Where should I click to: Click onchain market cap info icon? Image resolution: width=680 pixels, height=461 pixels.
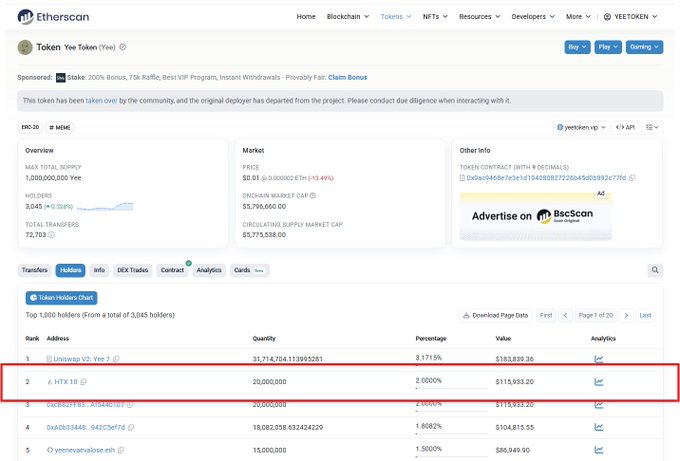pyautogui.click(x=314, y=195)
